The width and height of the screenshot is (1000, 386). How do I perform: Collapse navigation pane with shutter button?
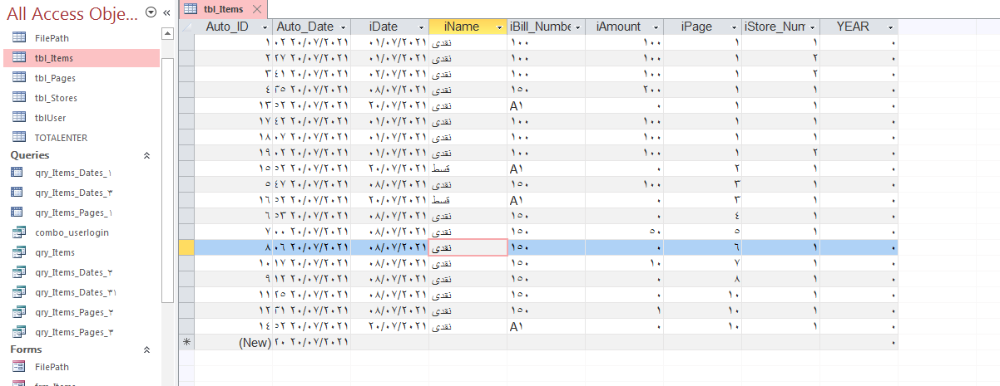[x=167, y=13]
